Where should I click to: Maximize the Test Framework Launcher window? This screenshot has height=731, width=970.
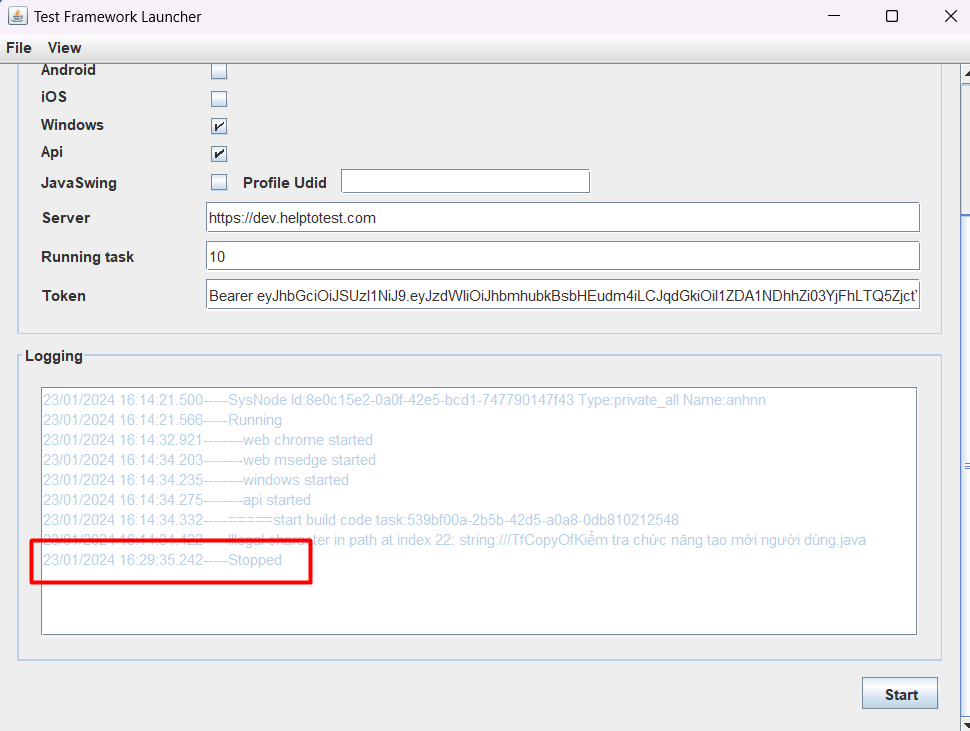[x=891, y=16]
